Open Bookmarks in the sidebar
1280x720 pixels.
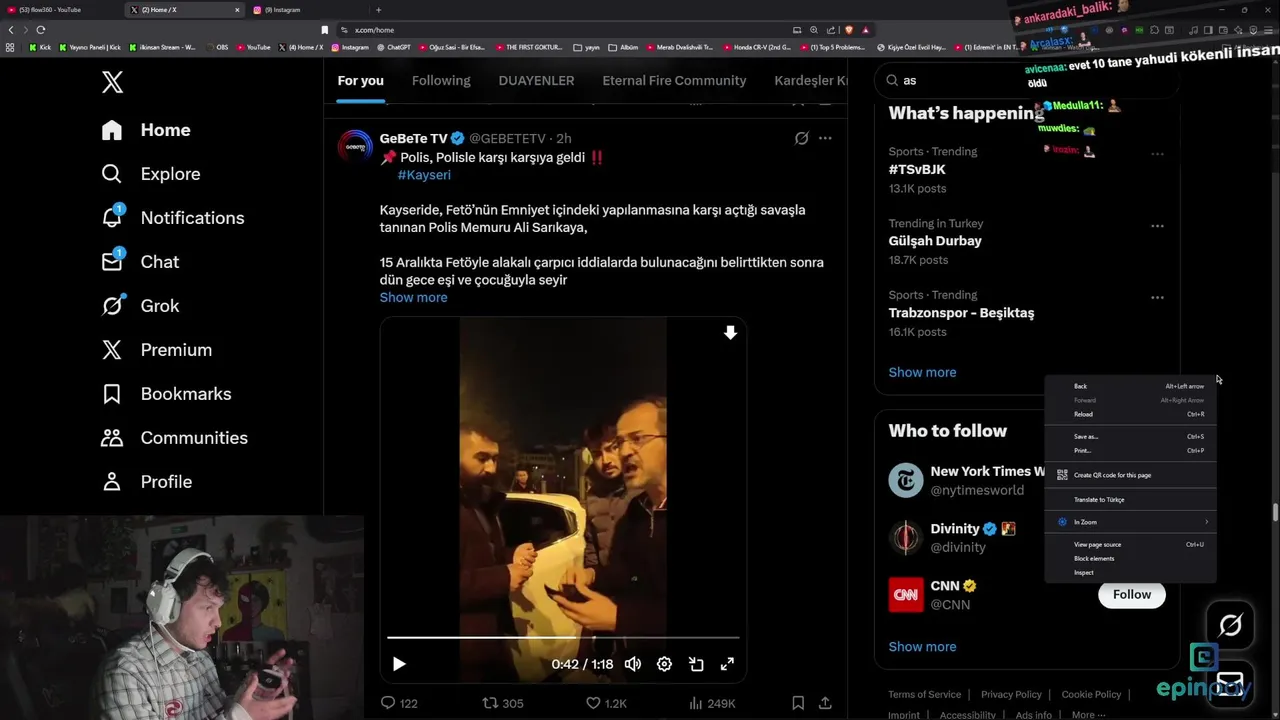tap(166, 394)
